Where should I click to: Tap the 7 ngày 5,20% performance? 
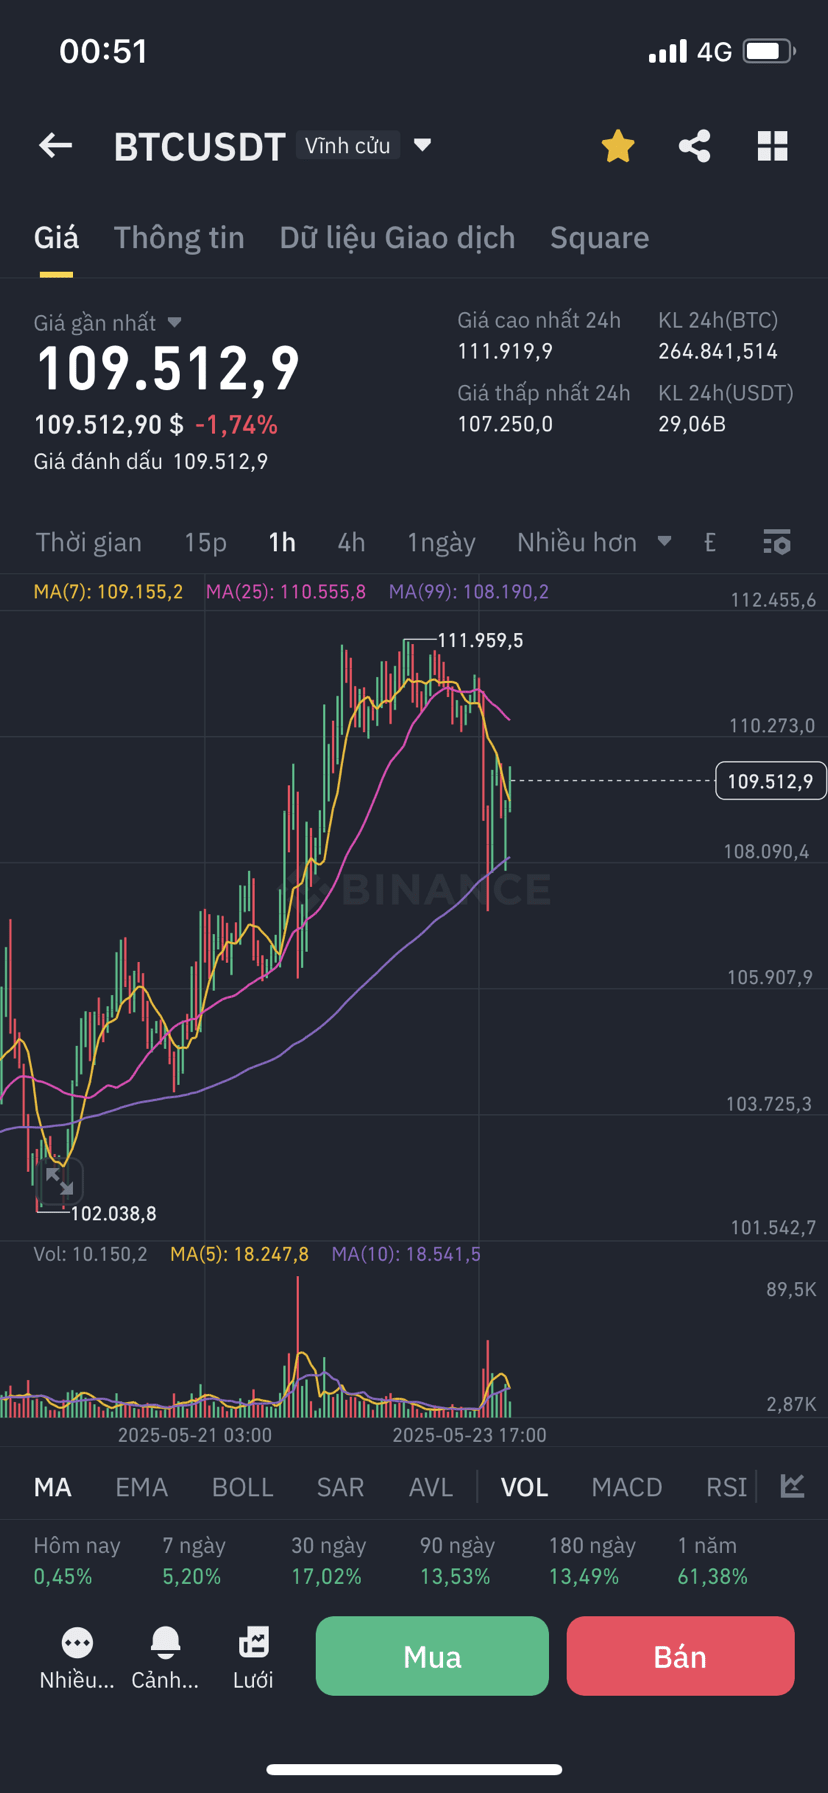tap(194, 1561)
